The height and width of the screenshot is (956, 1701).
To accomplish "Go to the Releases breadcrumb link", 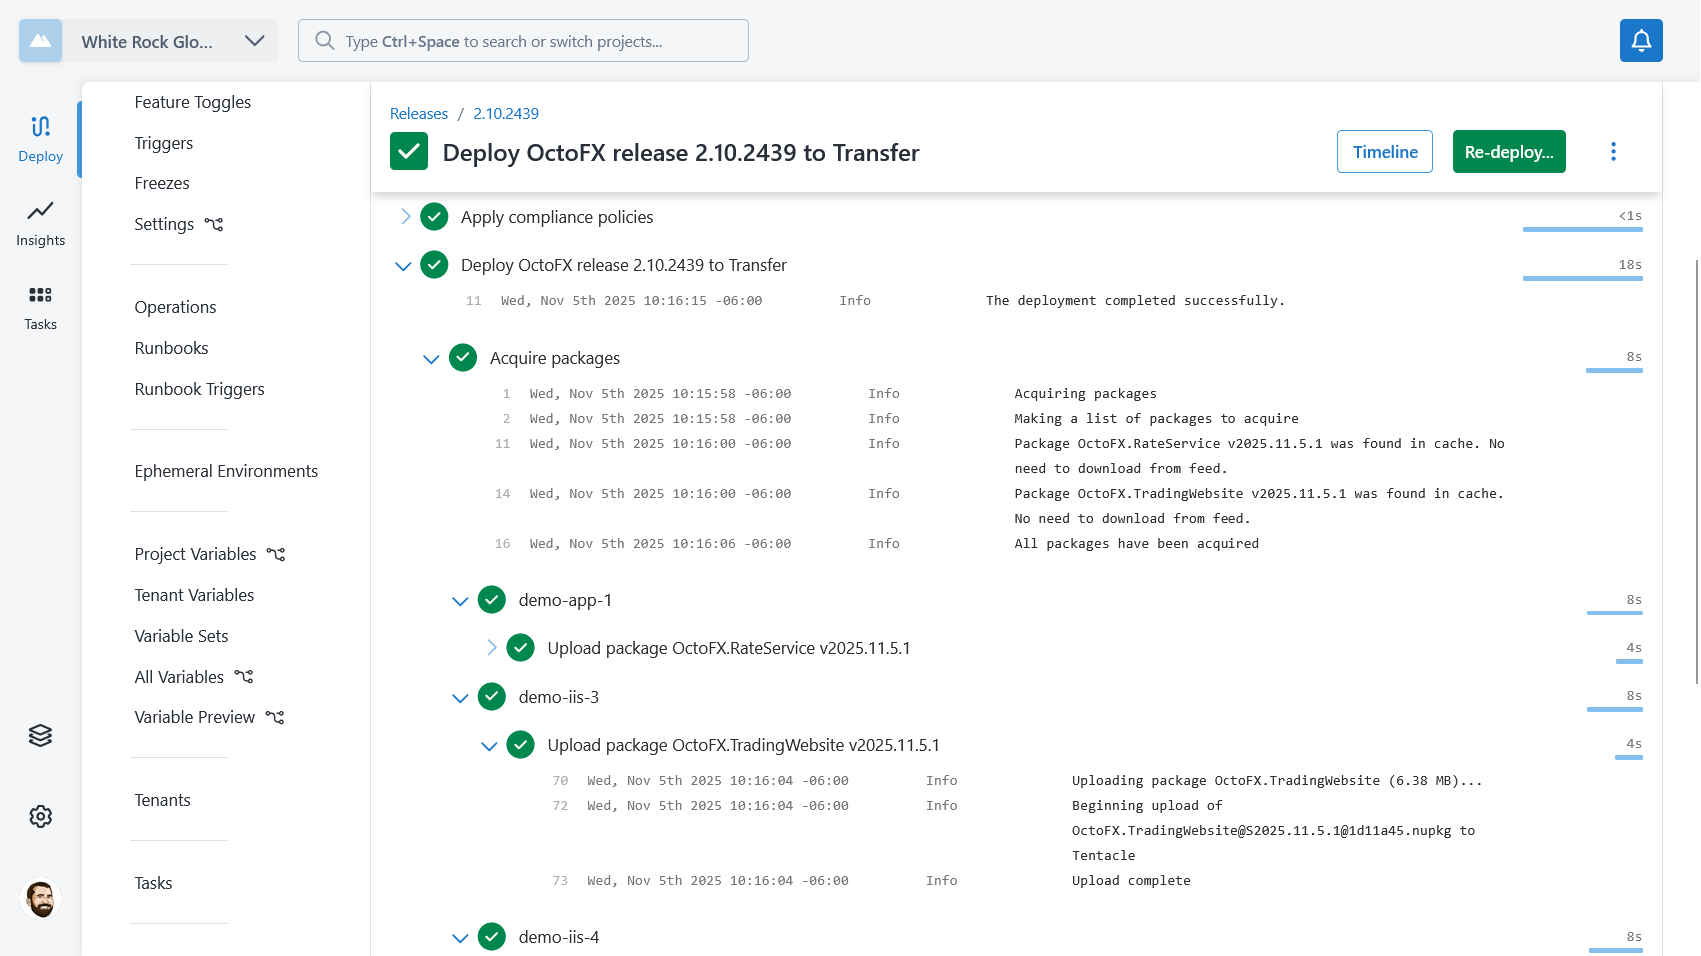I will 419,114.
